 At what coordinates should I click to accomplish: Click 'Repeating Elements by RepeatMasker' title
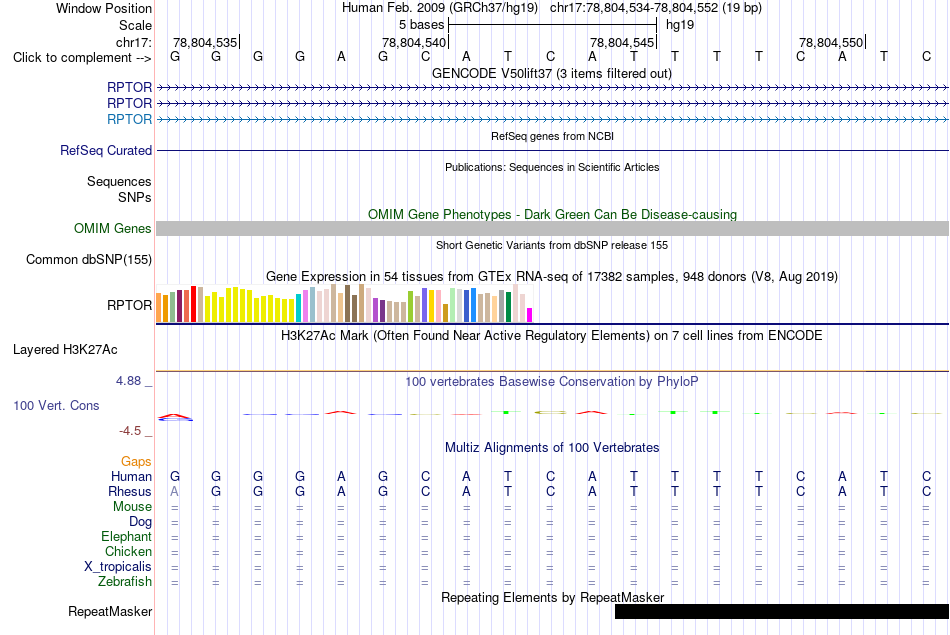pyautogui.click(x=552, y=597)
